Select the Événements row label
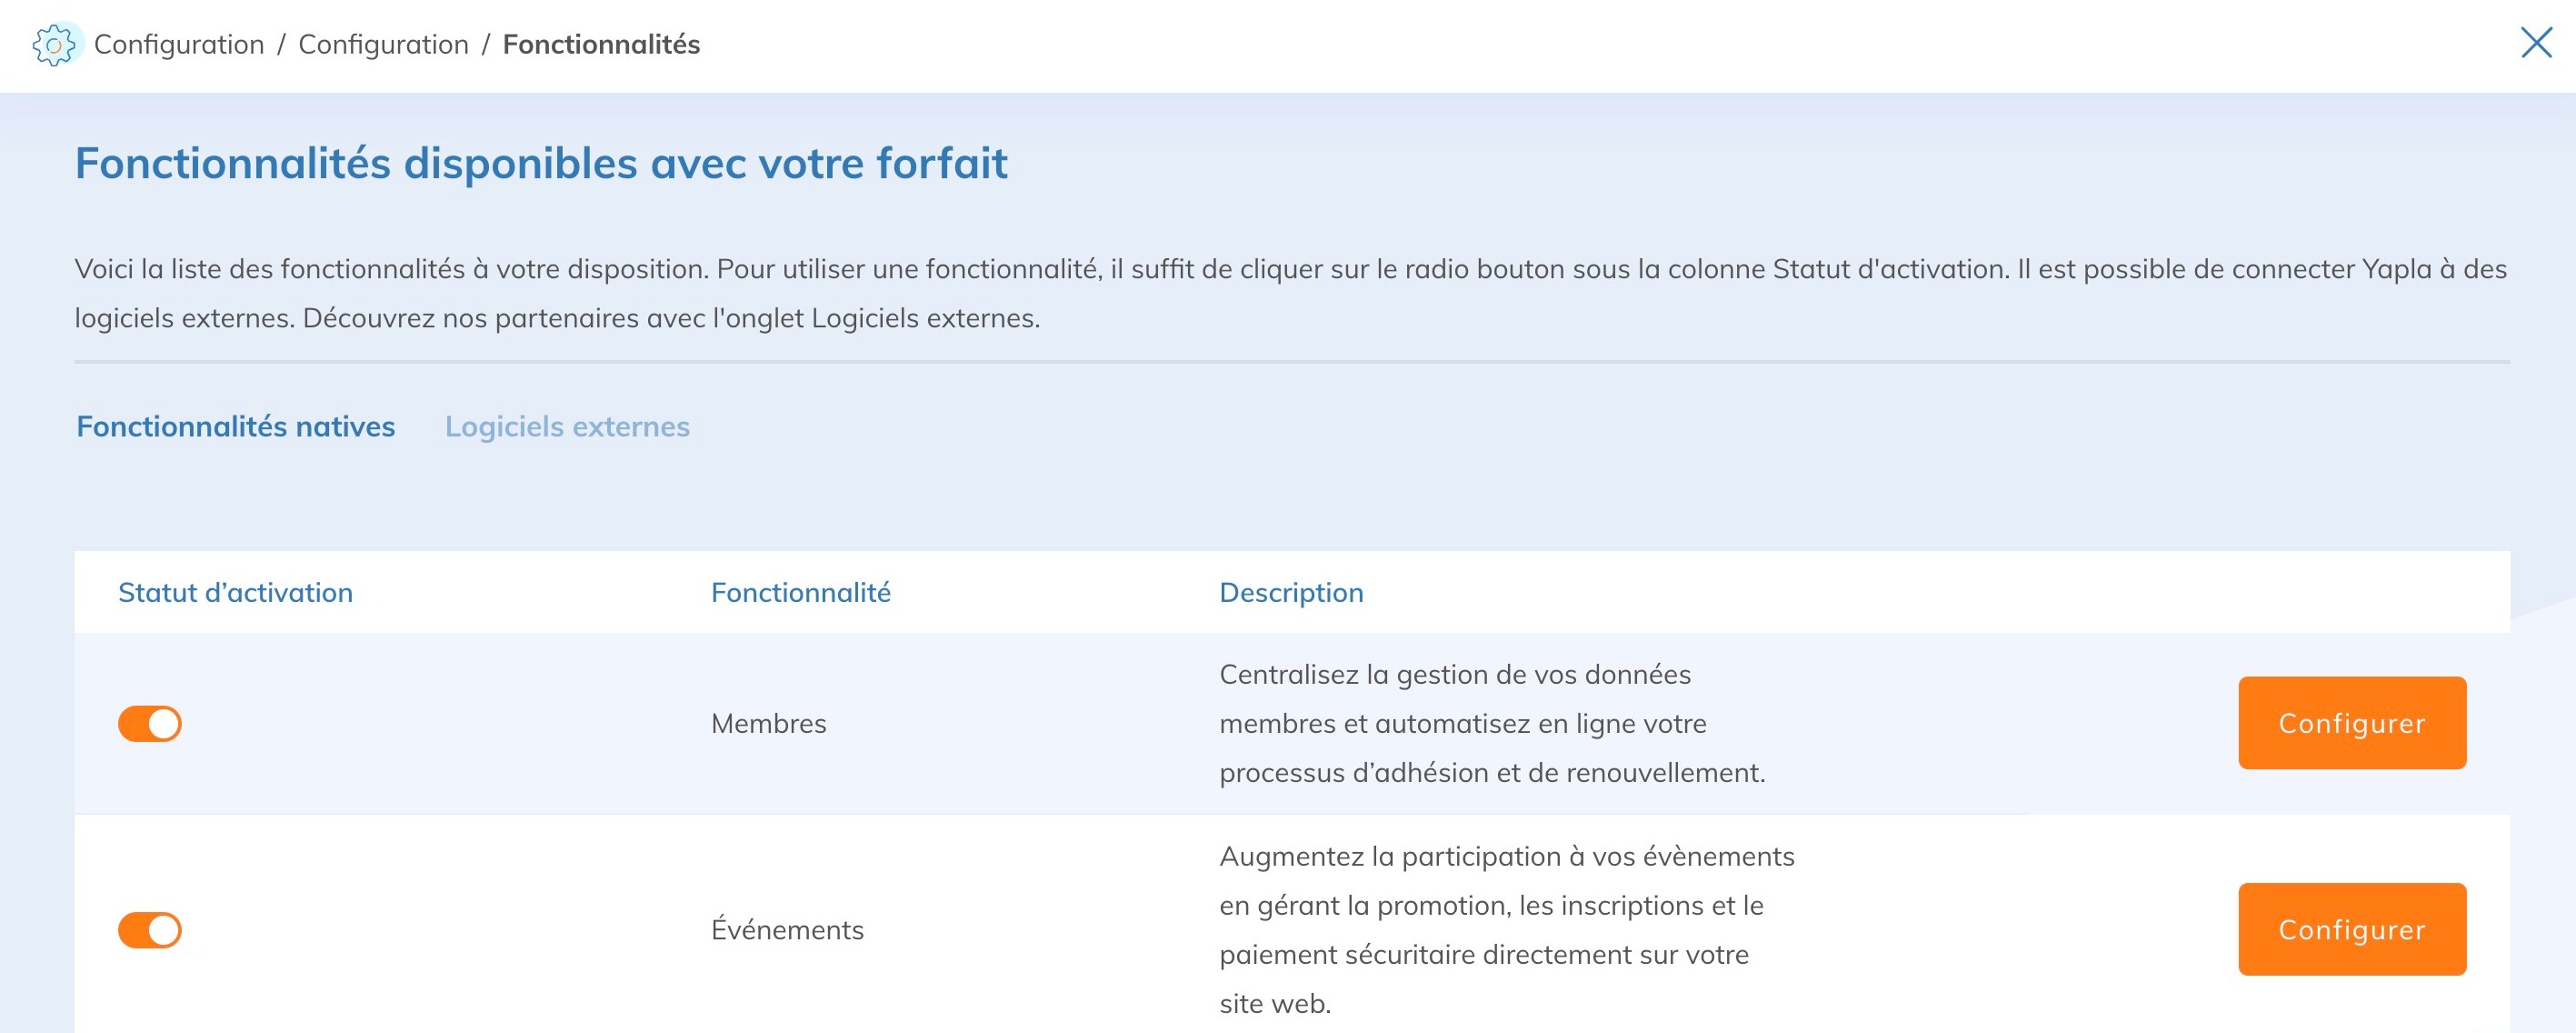This screenshot has width=2576, height=1033. click(x=787, y=929)
